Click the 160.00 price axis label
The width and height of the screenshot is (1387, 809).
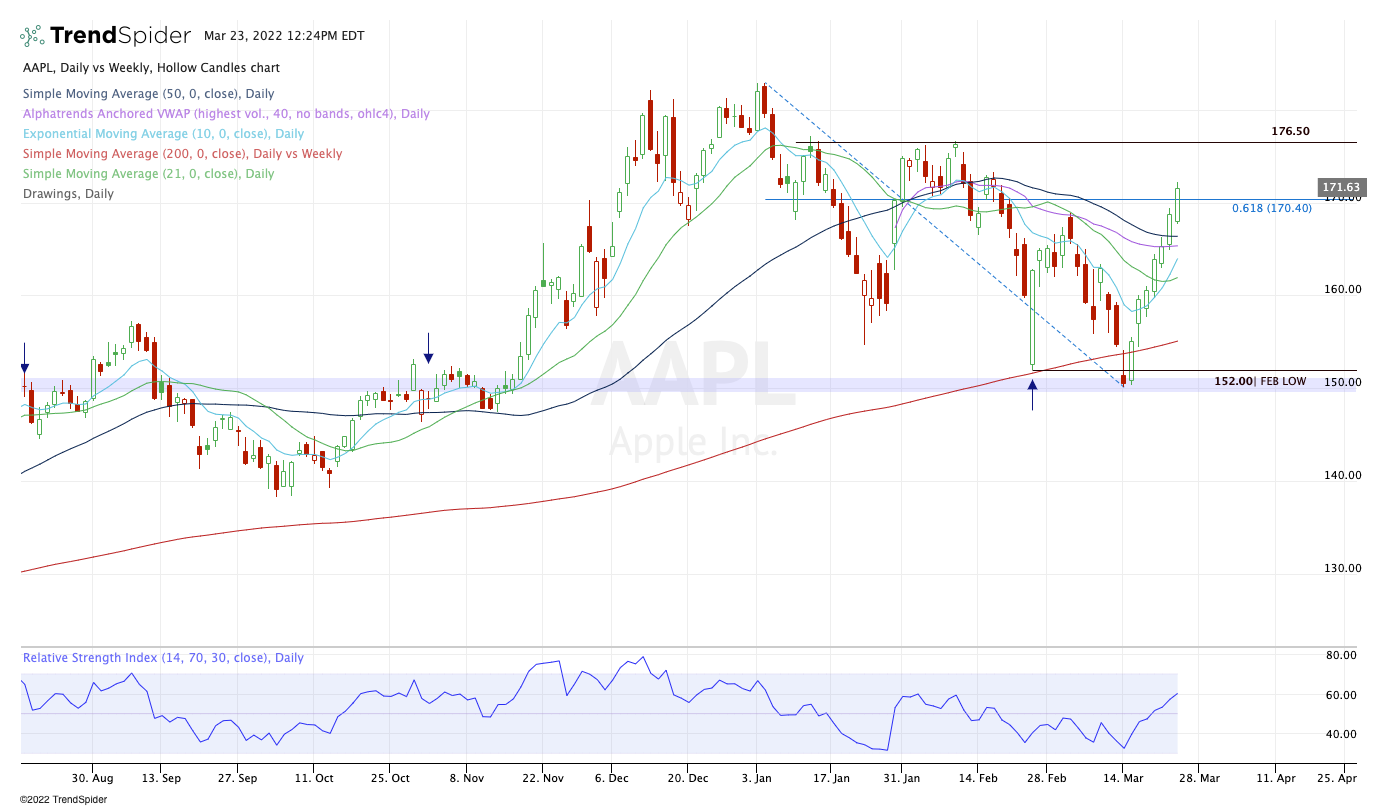click(x=1342, y=290)
